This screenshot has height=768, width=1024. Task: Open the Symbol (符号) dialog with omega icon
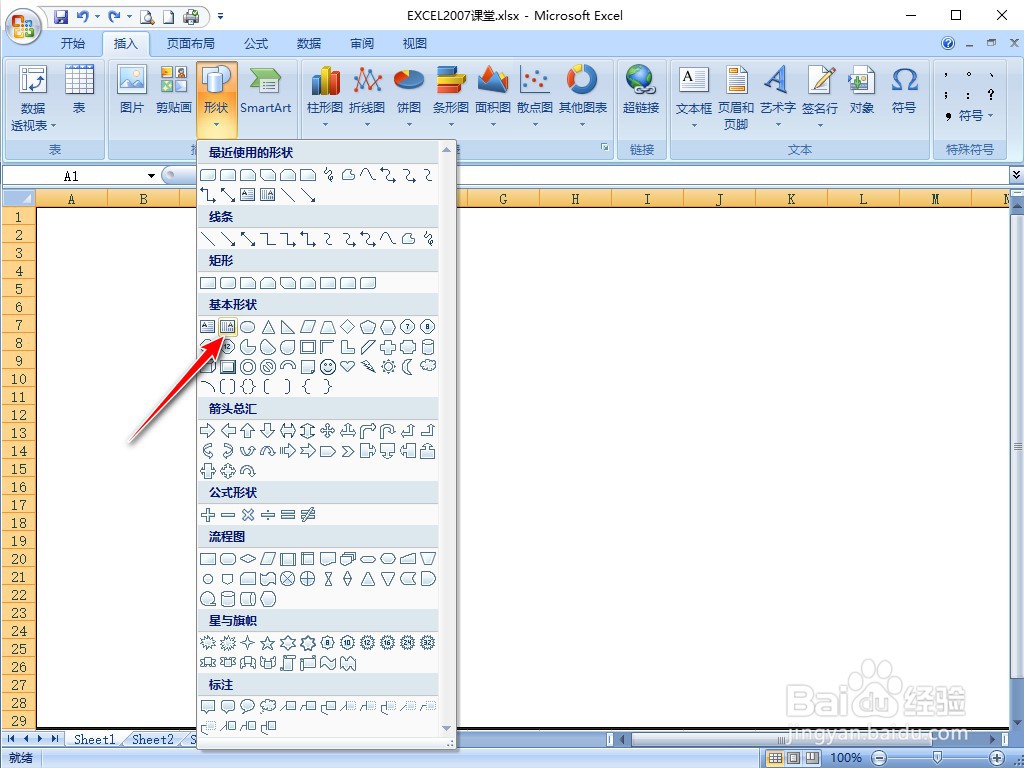[x=904, y=90]
